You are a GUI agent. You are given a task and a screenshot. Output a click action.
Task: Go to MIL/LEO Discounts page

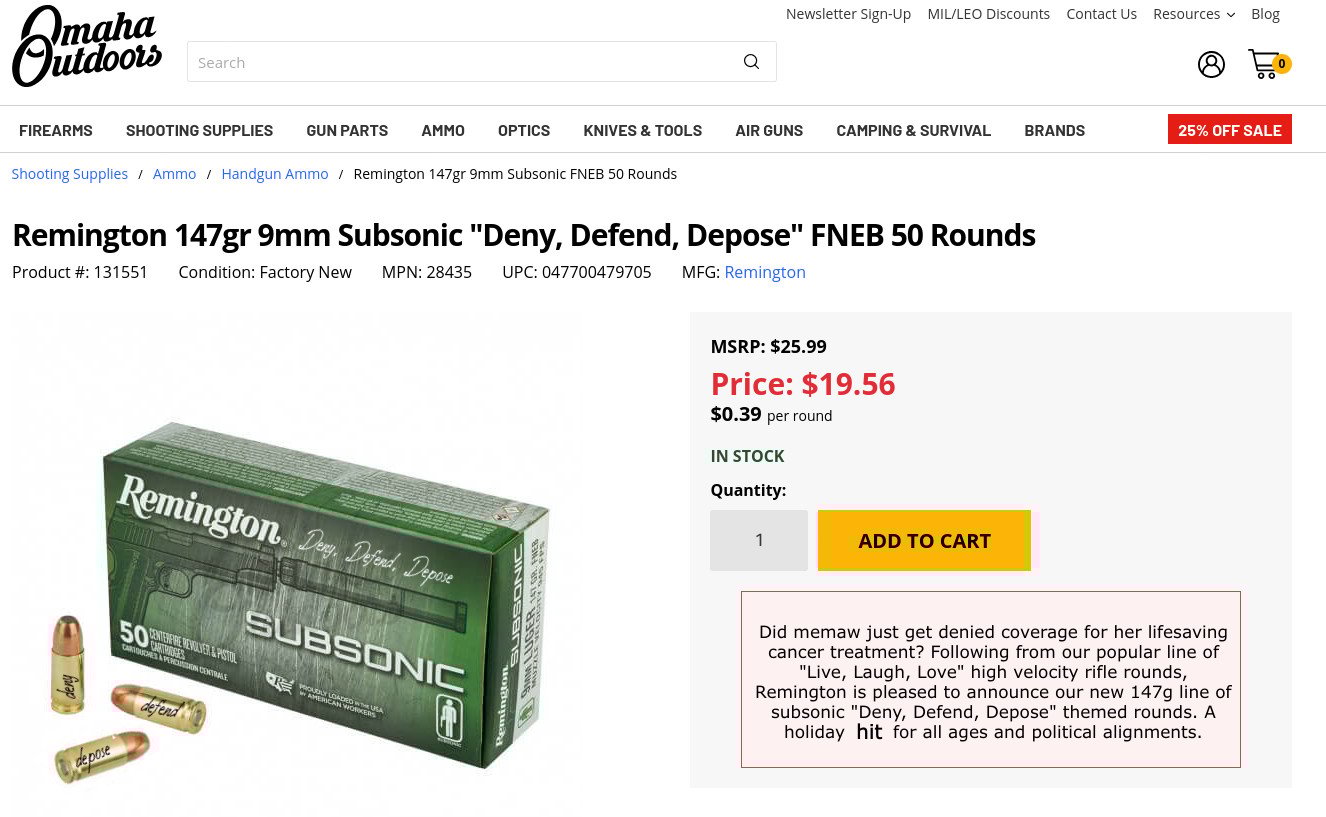coord(988,14)
